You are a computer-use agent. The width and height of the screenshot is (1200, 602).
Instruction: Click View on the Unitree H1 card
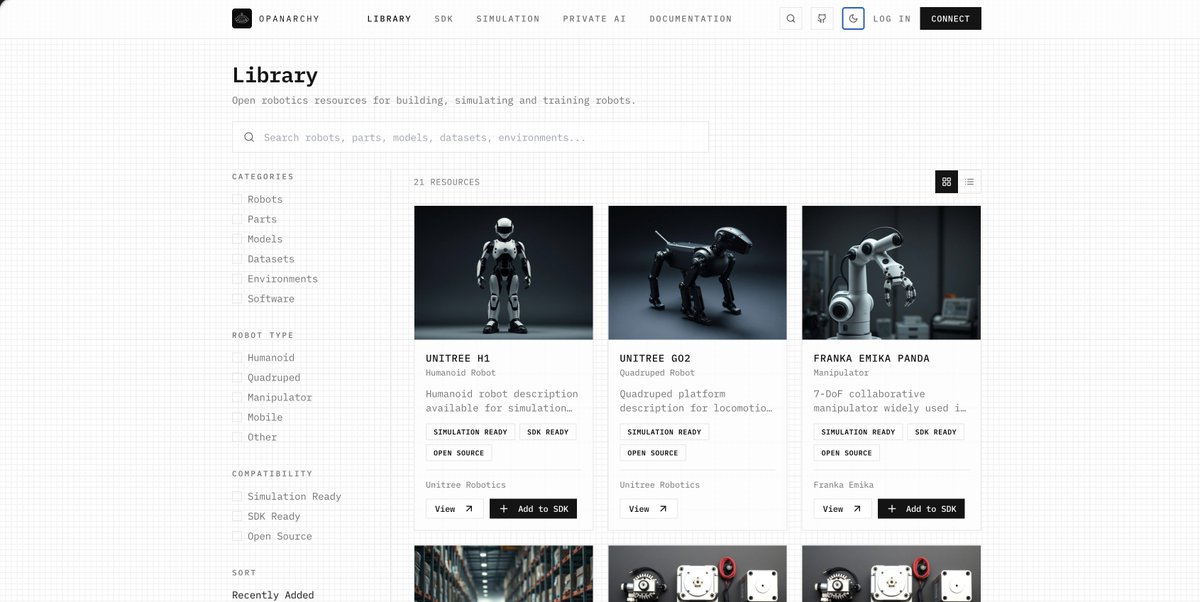click(x=455, y=509)
